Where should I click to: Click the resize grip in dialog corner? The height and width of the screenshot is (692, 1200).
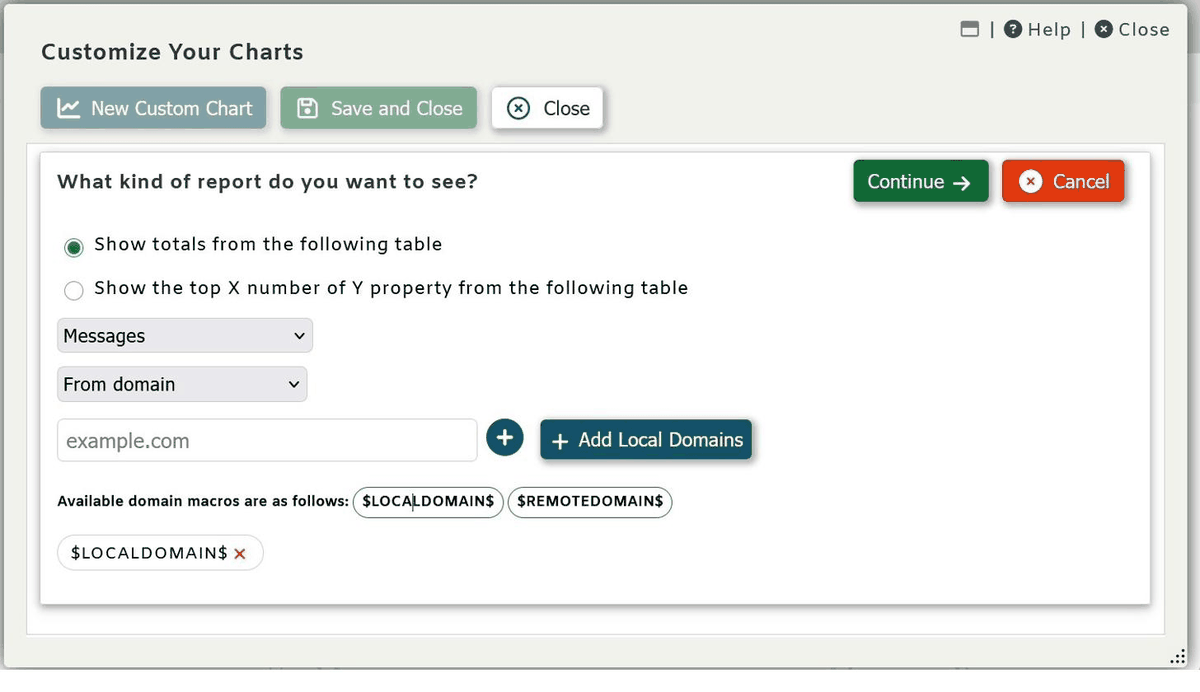point(1179,656)
